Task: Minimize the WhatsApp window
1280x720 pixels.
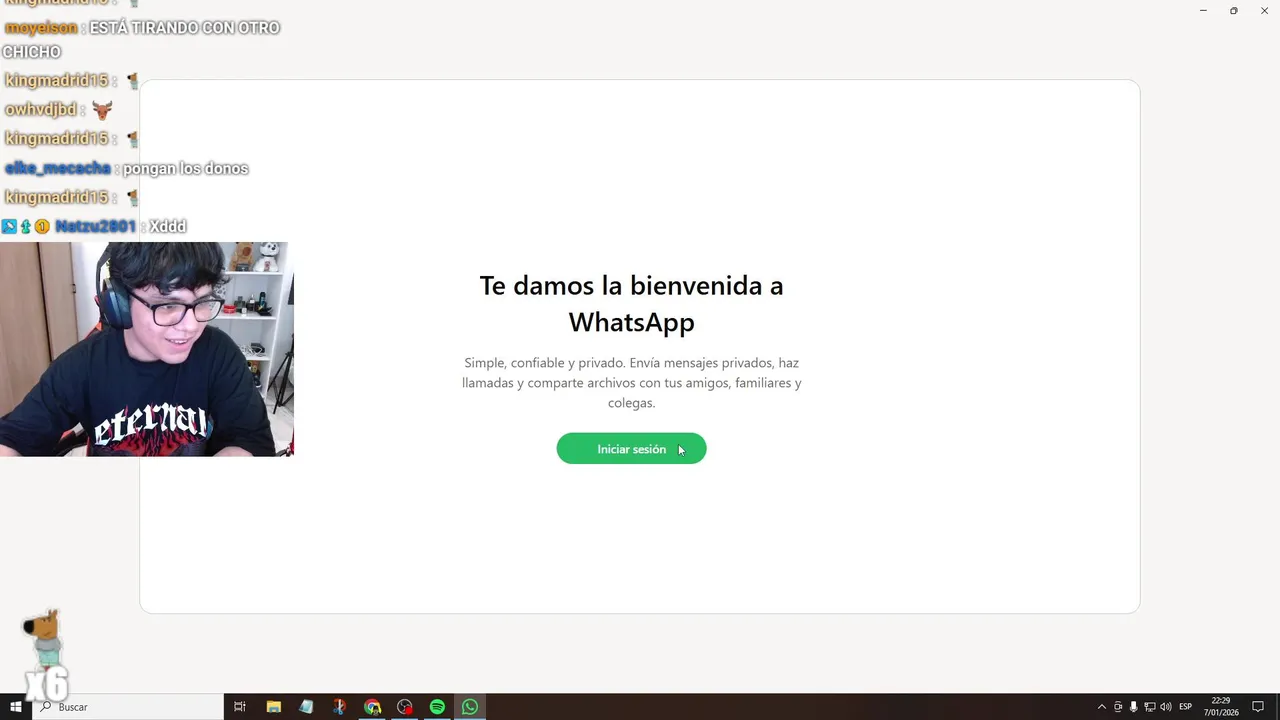Action: tap(1203, 10)
